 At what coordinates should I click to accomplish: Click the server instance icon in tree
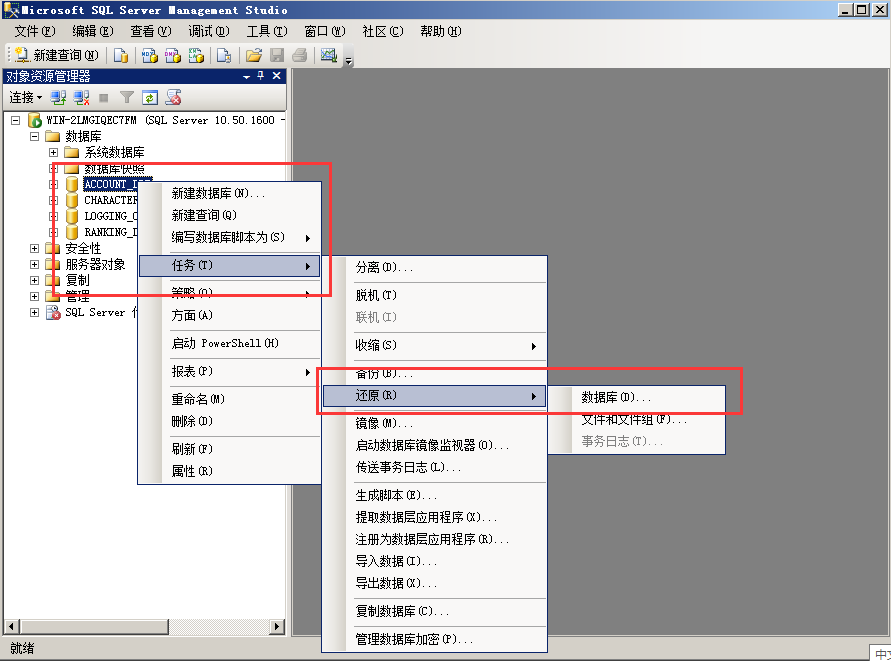coord(35,120)
